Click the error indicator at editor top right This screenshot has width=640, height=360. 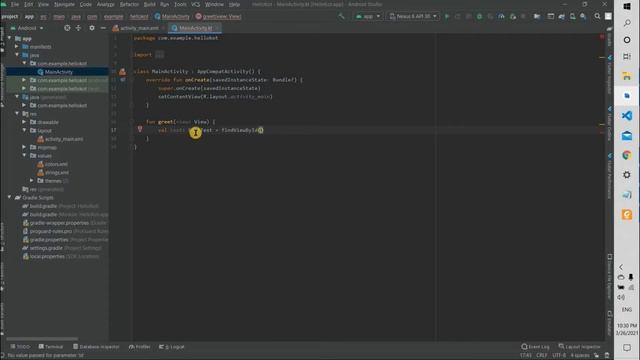click(x=602, y=37)
